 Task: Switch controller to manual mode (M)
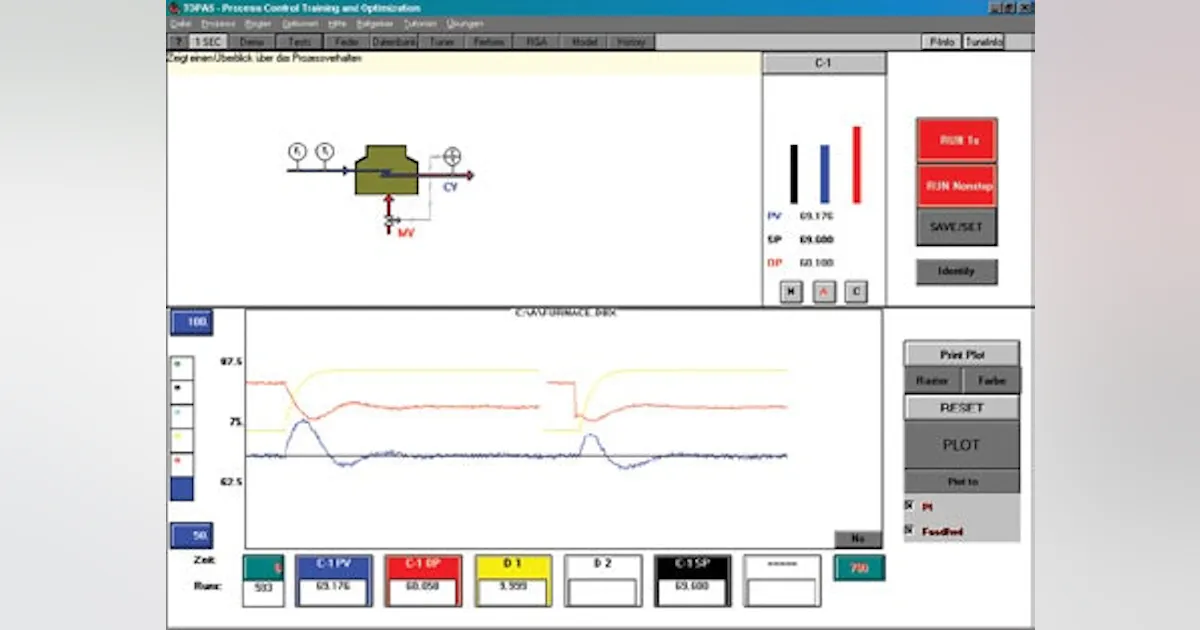point(792,292)
